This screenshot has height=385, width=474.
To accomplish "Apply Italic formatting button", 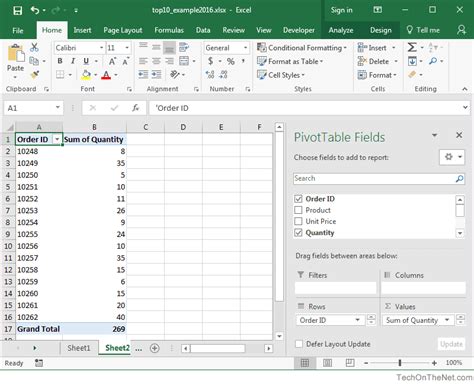I will pyautogui.click(x=73, y=61).
